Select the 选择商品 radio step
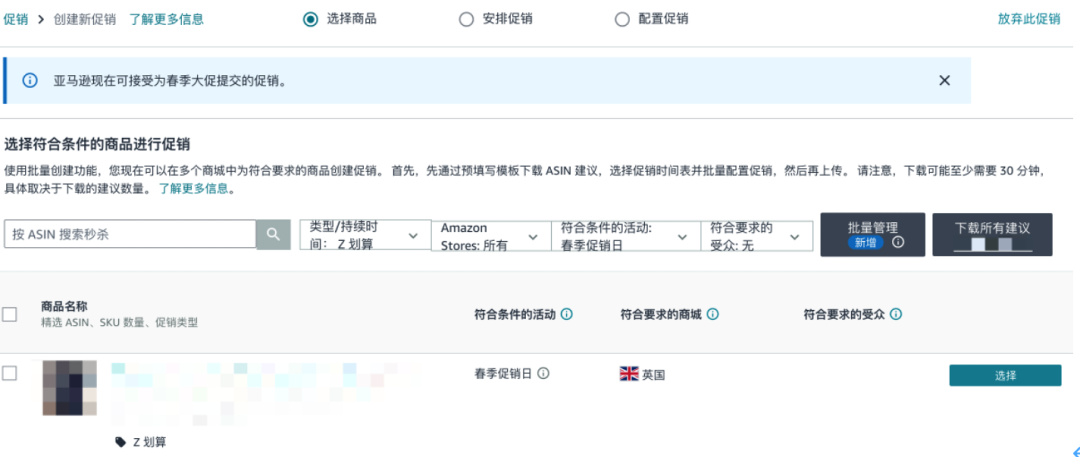This screenshot has height=457, width=1080. 310,19
